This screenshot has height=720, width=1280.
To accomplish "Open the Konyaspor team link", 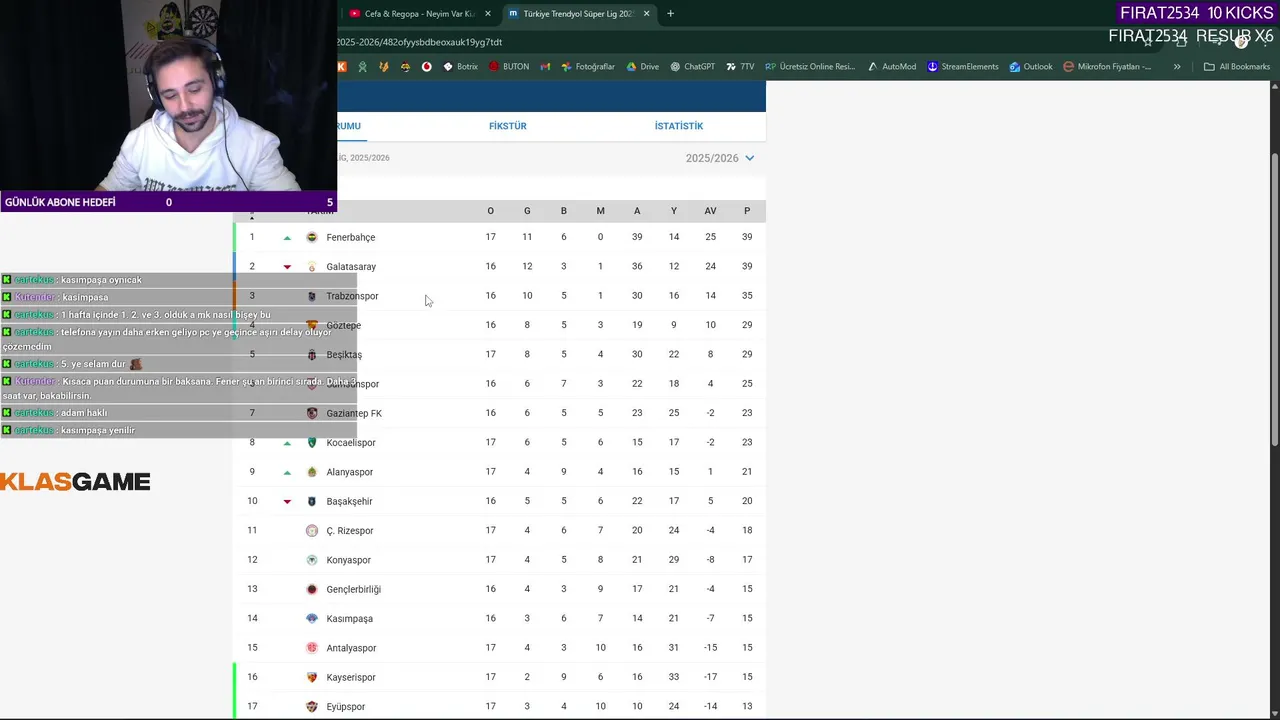I will 348,560.
